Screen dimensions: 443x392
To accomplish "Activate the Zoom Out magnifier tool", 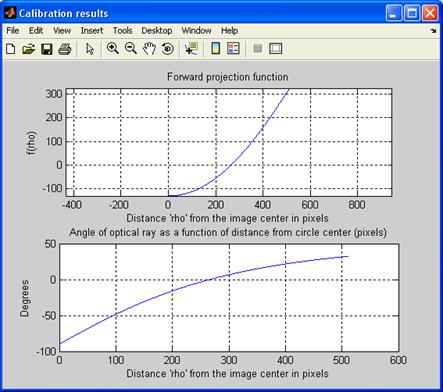I will tap(131, 49).
